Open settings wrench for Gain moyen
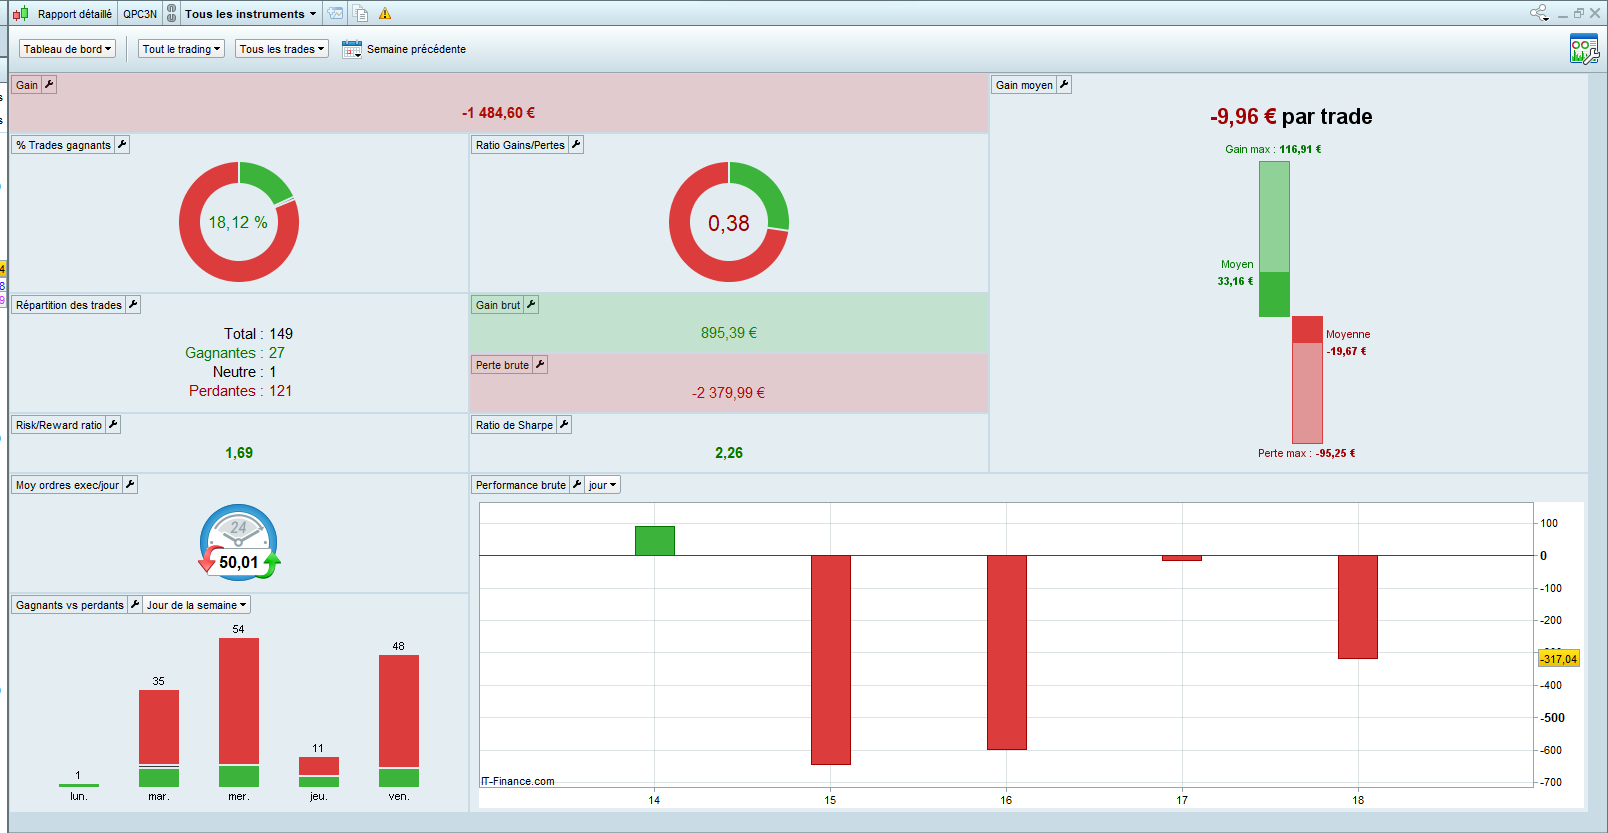Screen dimensions: 1608x833 [1064, 85]
